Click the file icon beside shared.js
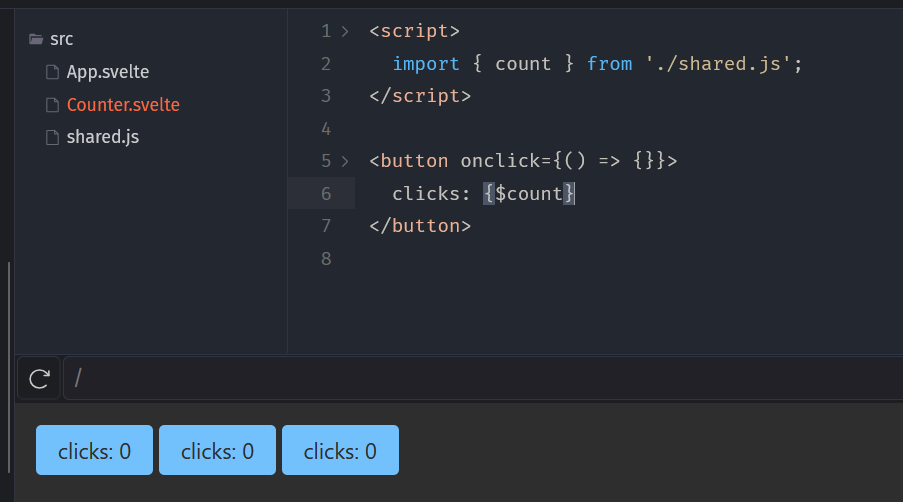 click(53, 137)
